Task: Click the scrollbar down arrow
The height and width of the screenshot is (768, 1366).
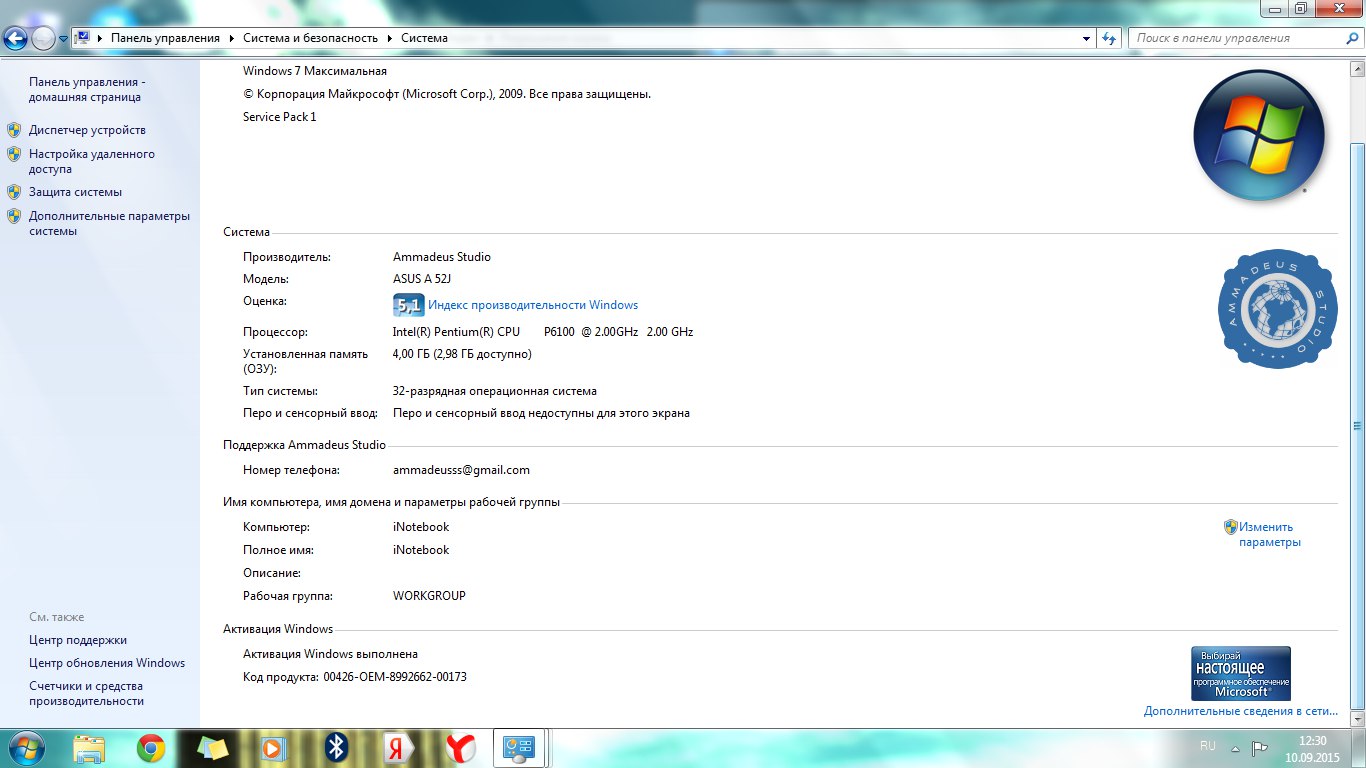Action: click(1357, 719)
